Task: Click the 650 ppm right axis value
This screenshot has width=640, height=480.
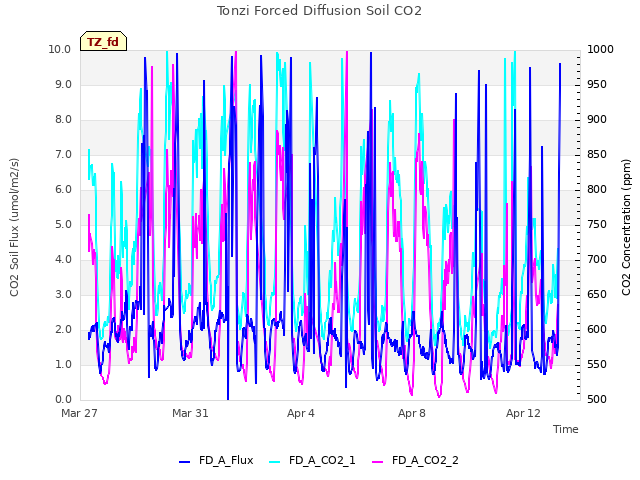Action: click(x=597, y=295)
